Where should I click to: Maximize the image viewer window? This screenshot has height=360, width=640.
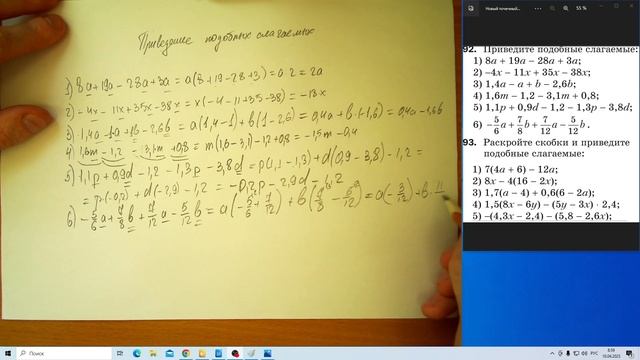616,6
